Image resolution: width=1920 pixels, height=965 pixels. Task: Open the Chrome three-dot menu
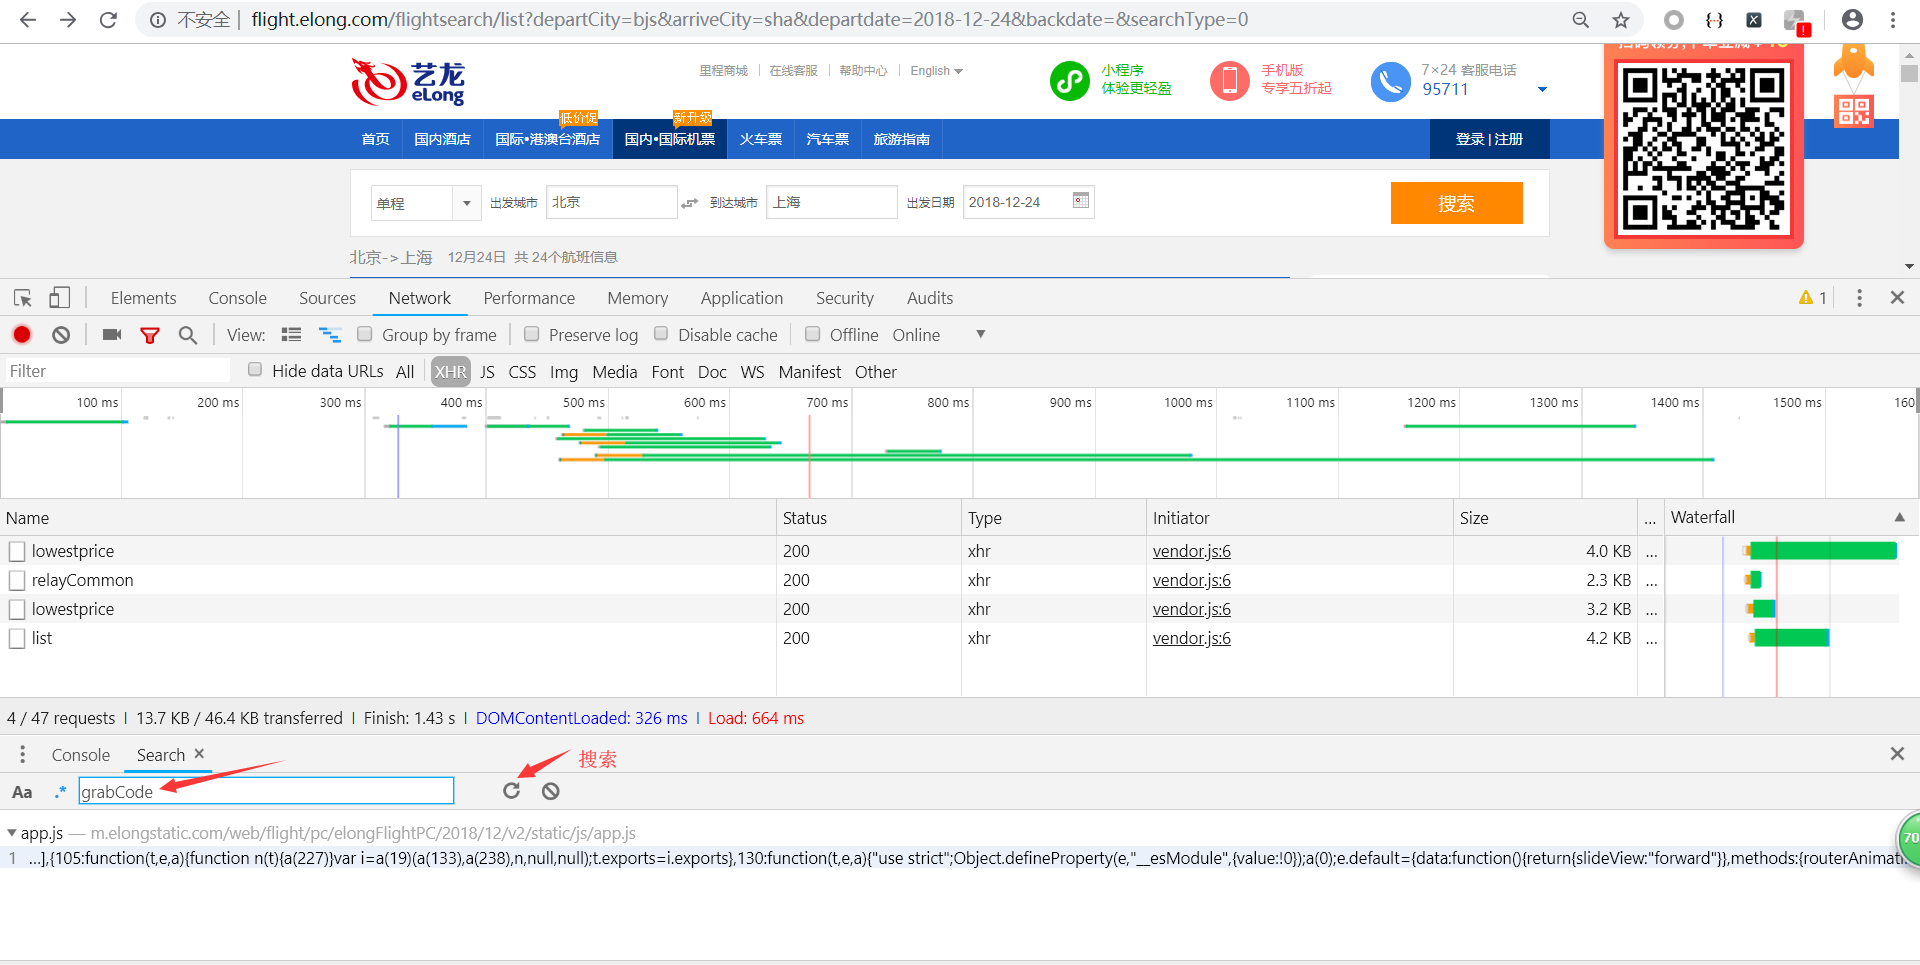point(1893,20)
